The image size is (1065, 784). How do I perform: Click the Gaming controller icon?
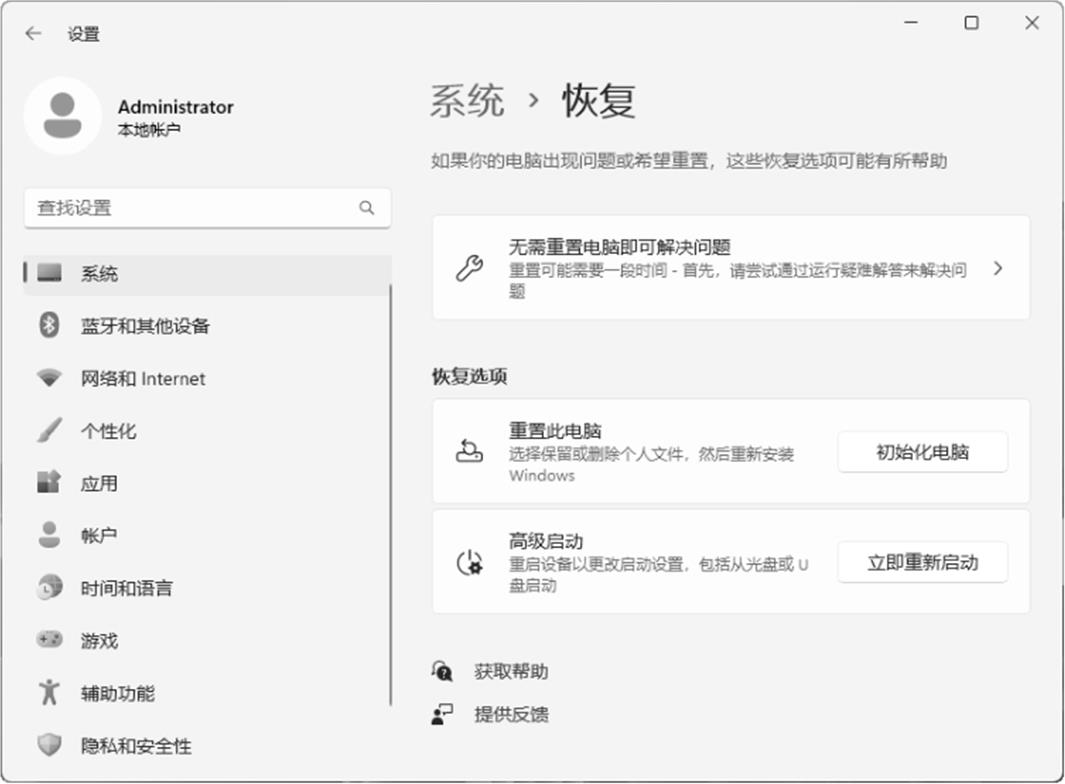(x=49, y=640)
